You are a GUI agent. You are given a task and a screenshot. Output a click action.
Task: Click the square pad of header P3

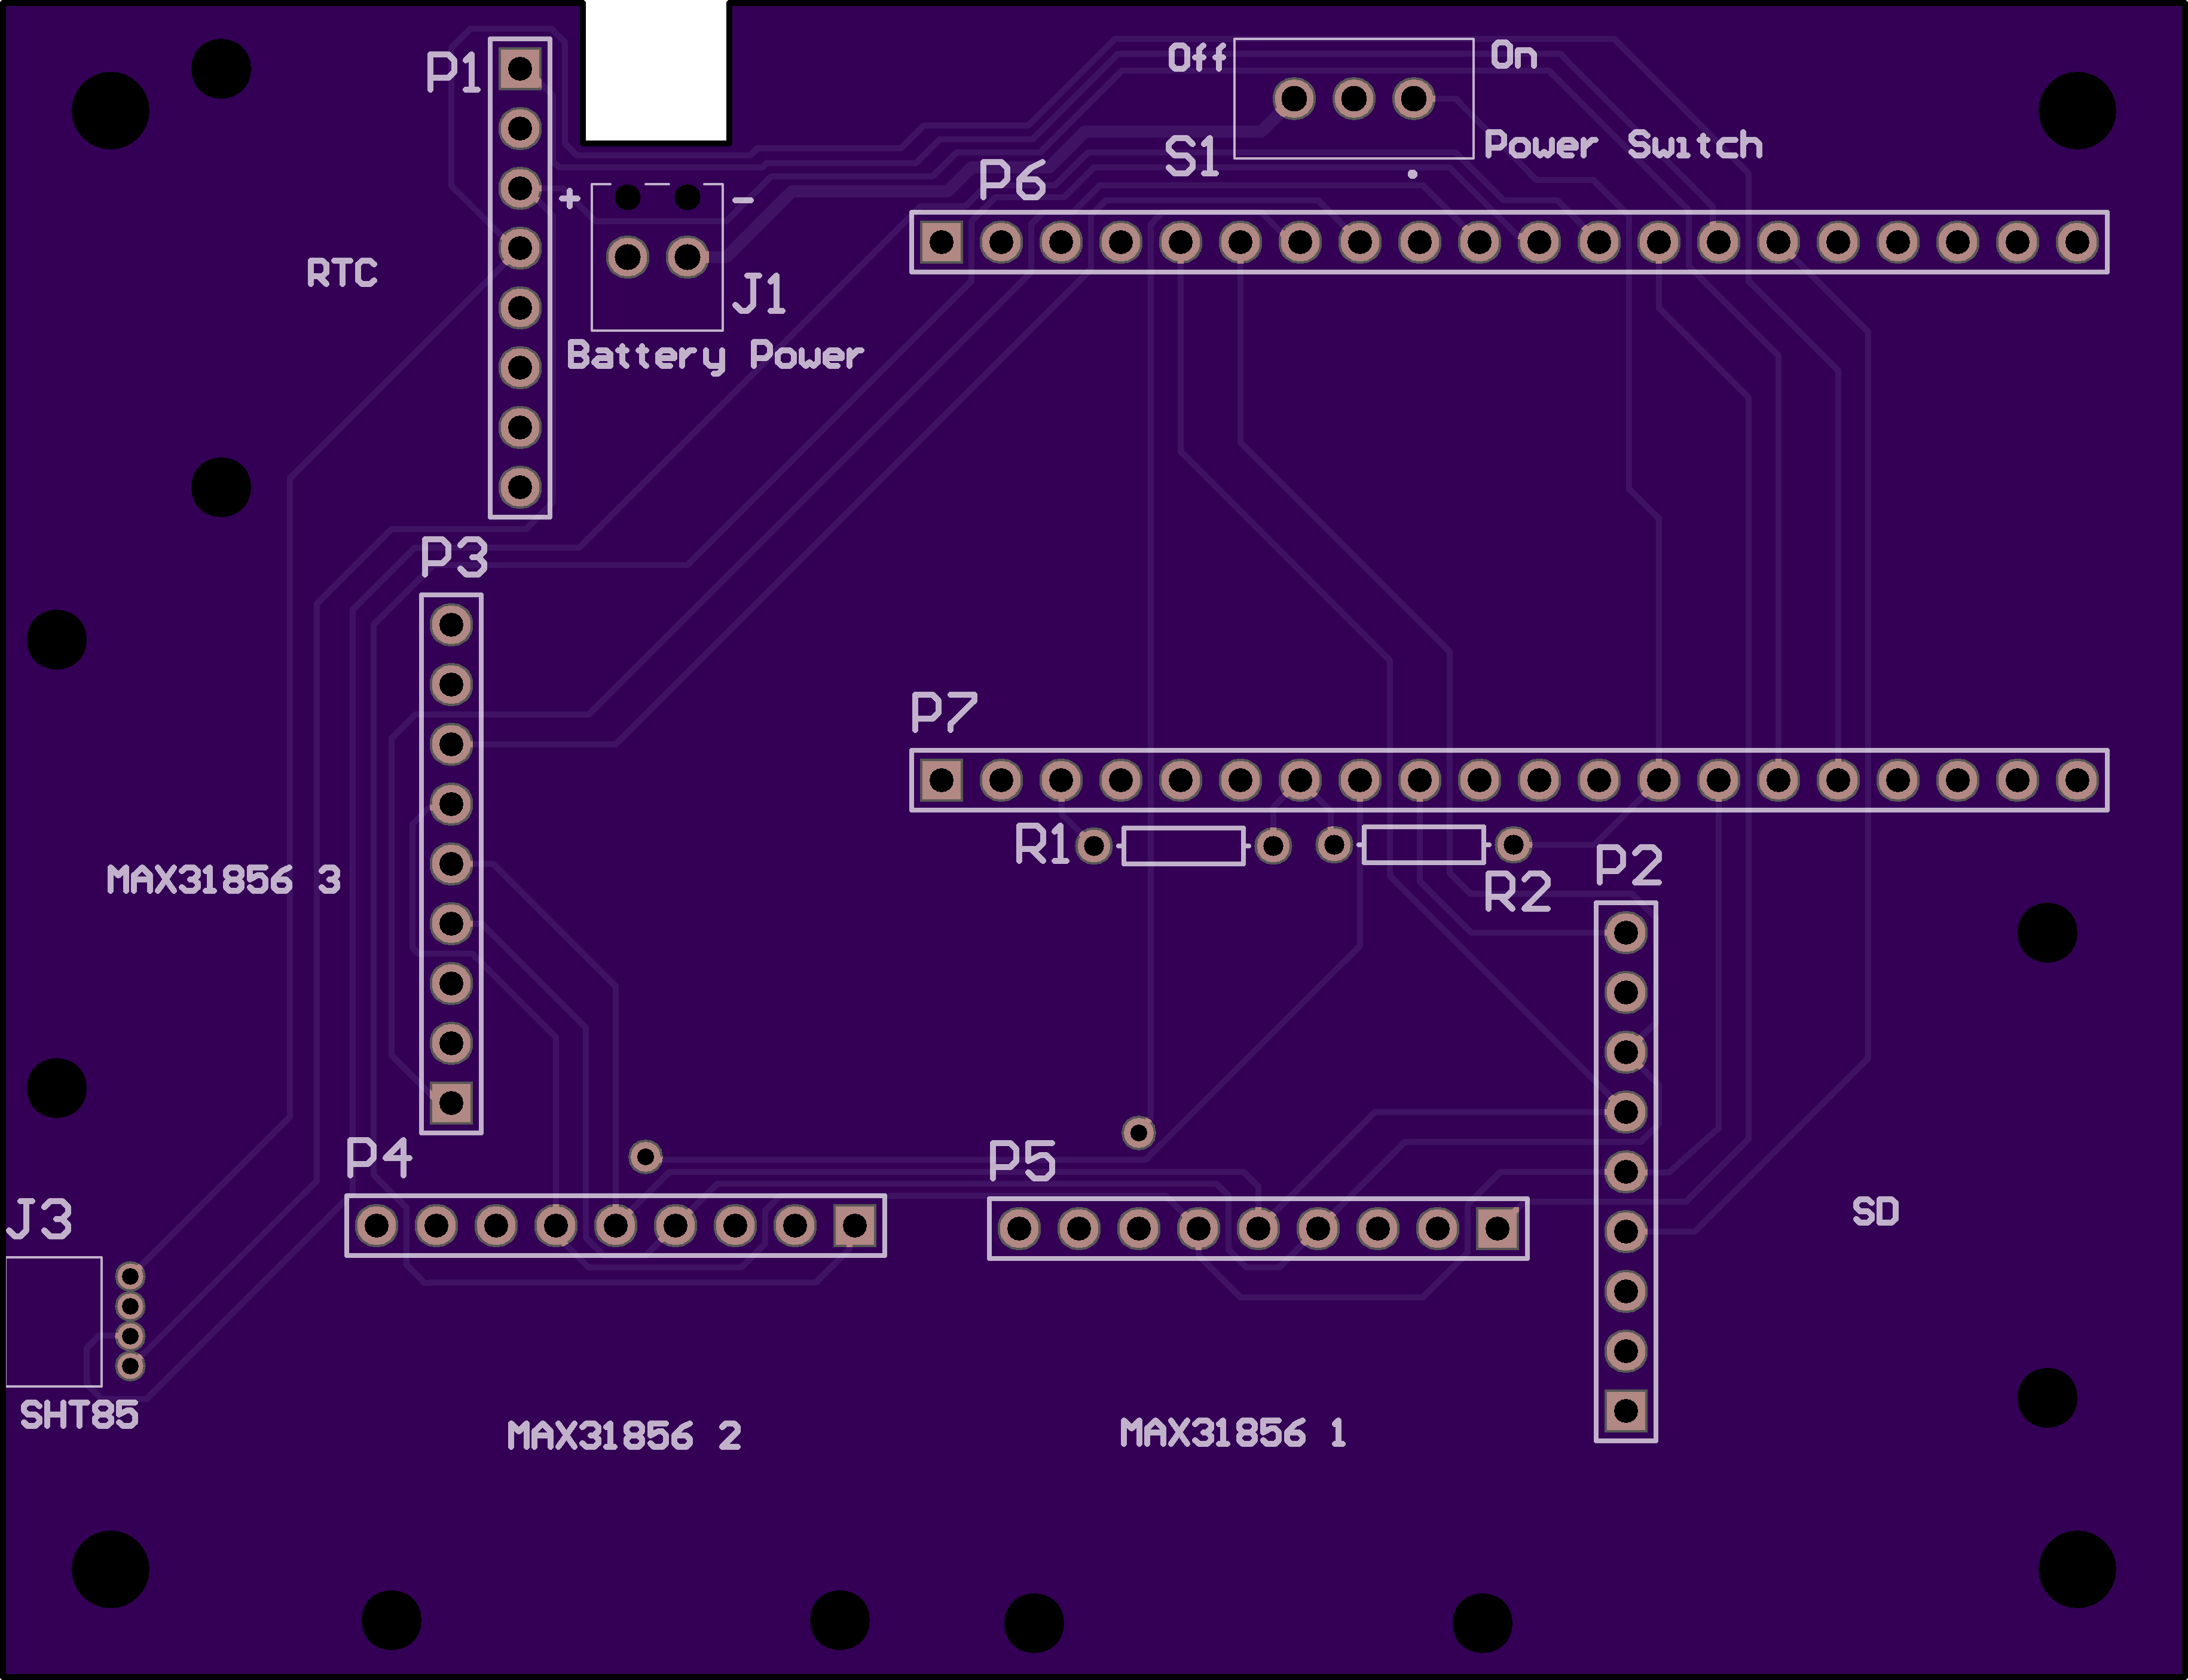[451, 1103]
